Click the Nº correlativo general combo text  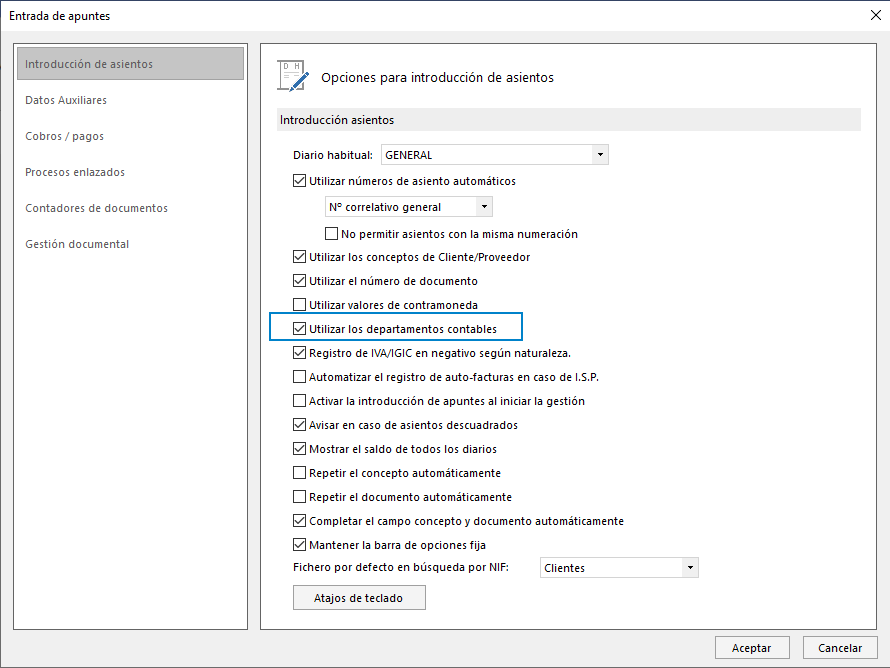pyautogui.click(x=385, y=207)
